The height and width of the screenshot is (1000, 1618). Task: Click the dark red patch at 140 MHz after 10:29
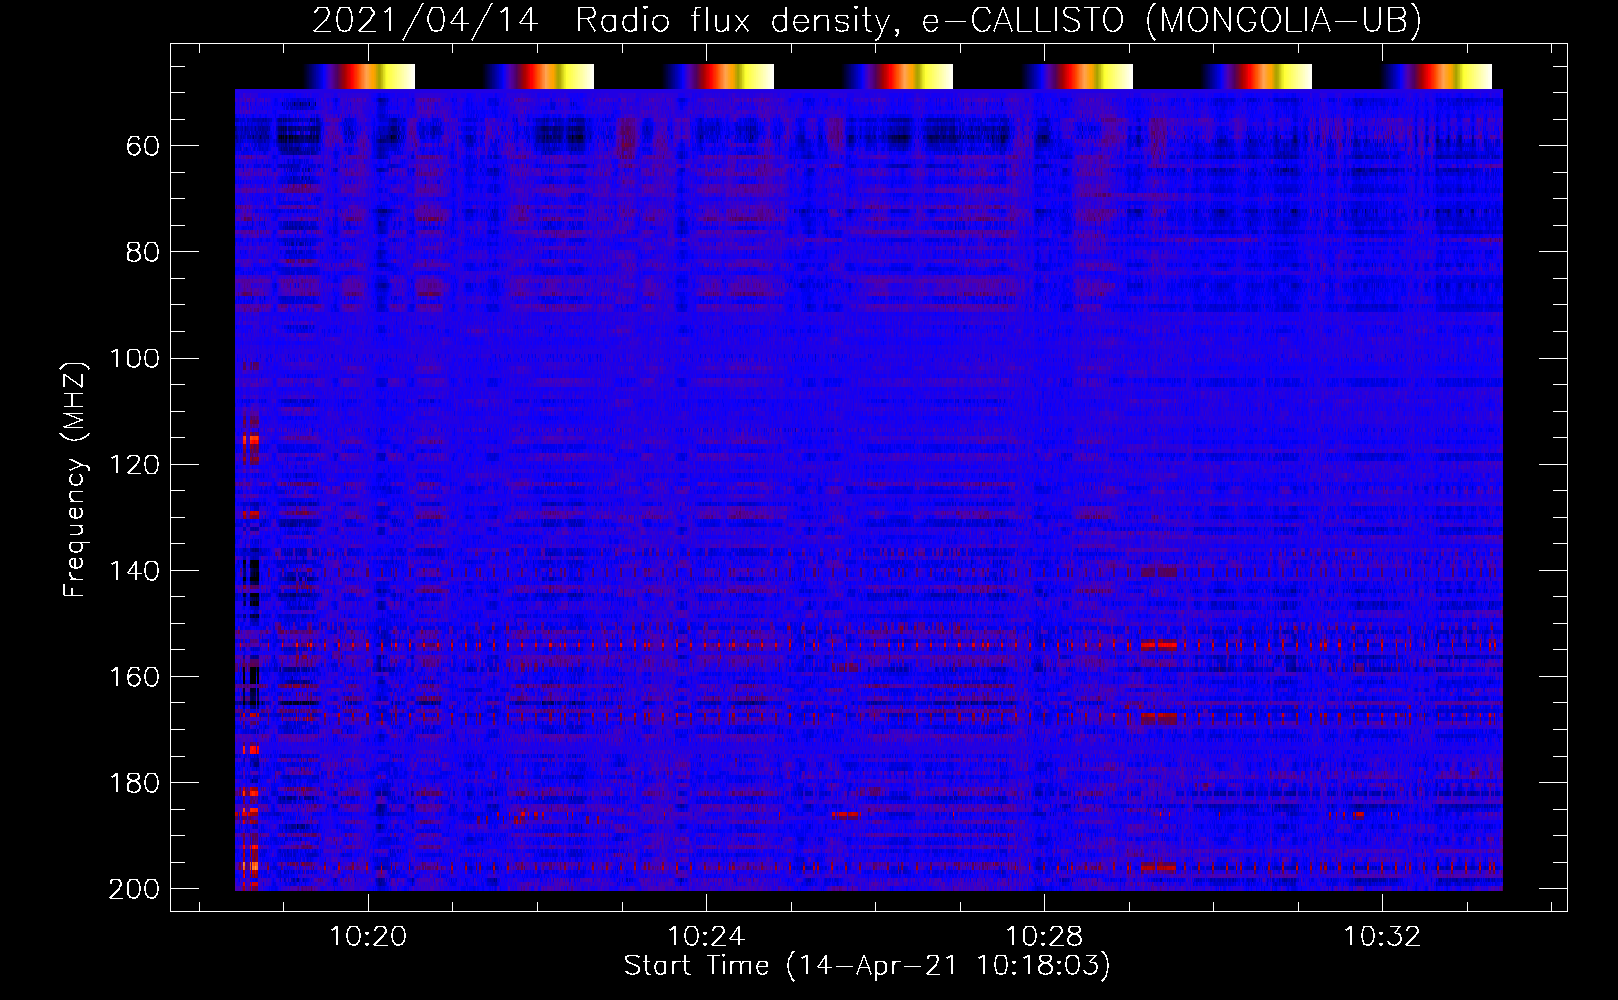1159,572
